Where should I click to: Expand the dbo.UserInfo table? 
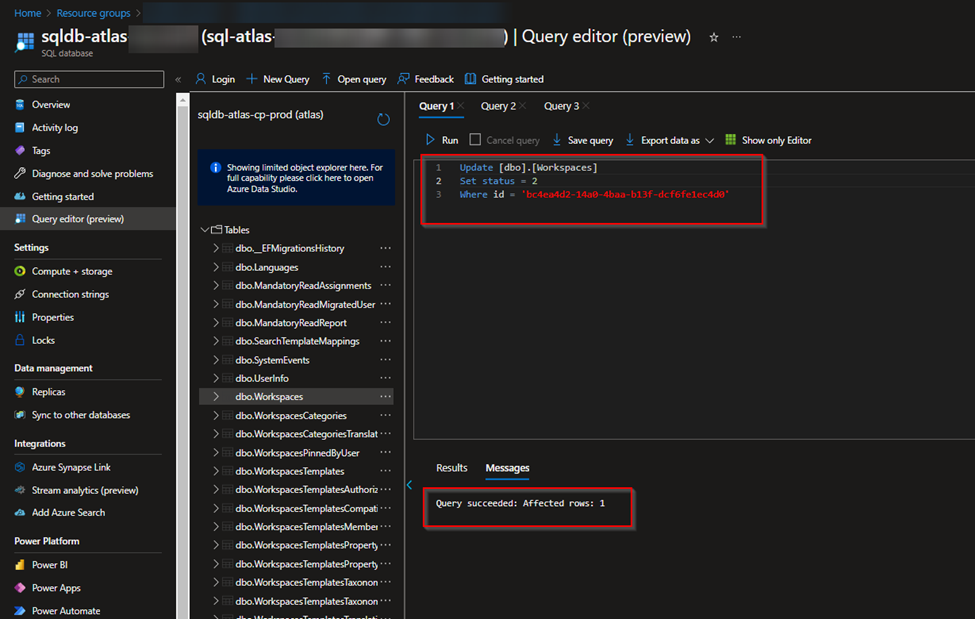[216, 379]
